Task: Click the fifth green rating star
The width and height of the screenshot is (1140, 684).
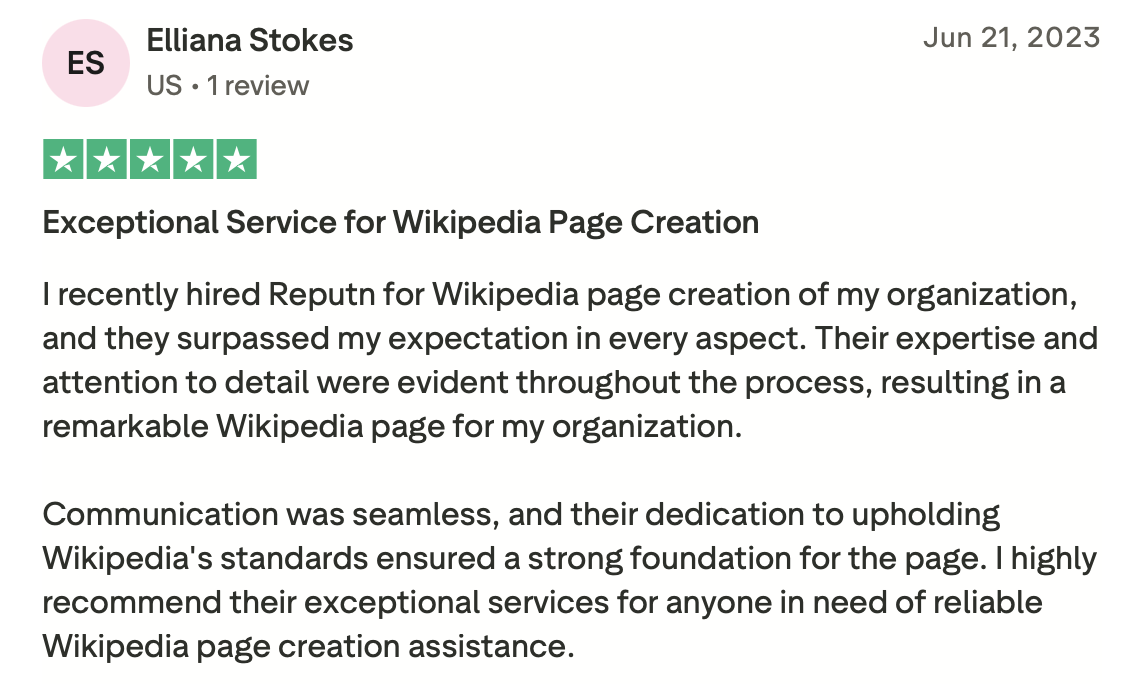Action: (x=236, y=160)
